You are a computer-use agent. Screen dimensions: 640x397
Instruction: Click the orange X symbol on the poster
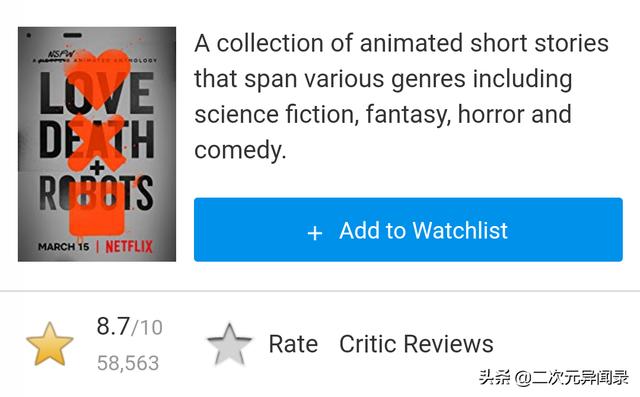(96, 142)
